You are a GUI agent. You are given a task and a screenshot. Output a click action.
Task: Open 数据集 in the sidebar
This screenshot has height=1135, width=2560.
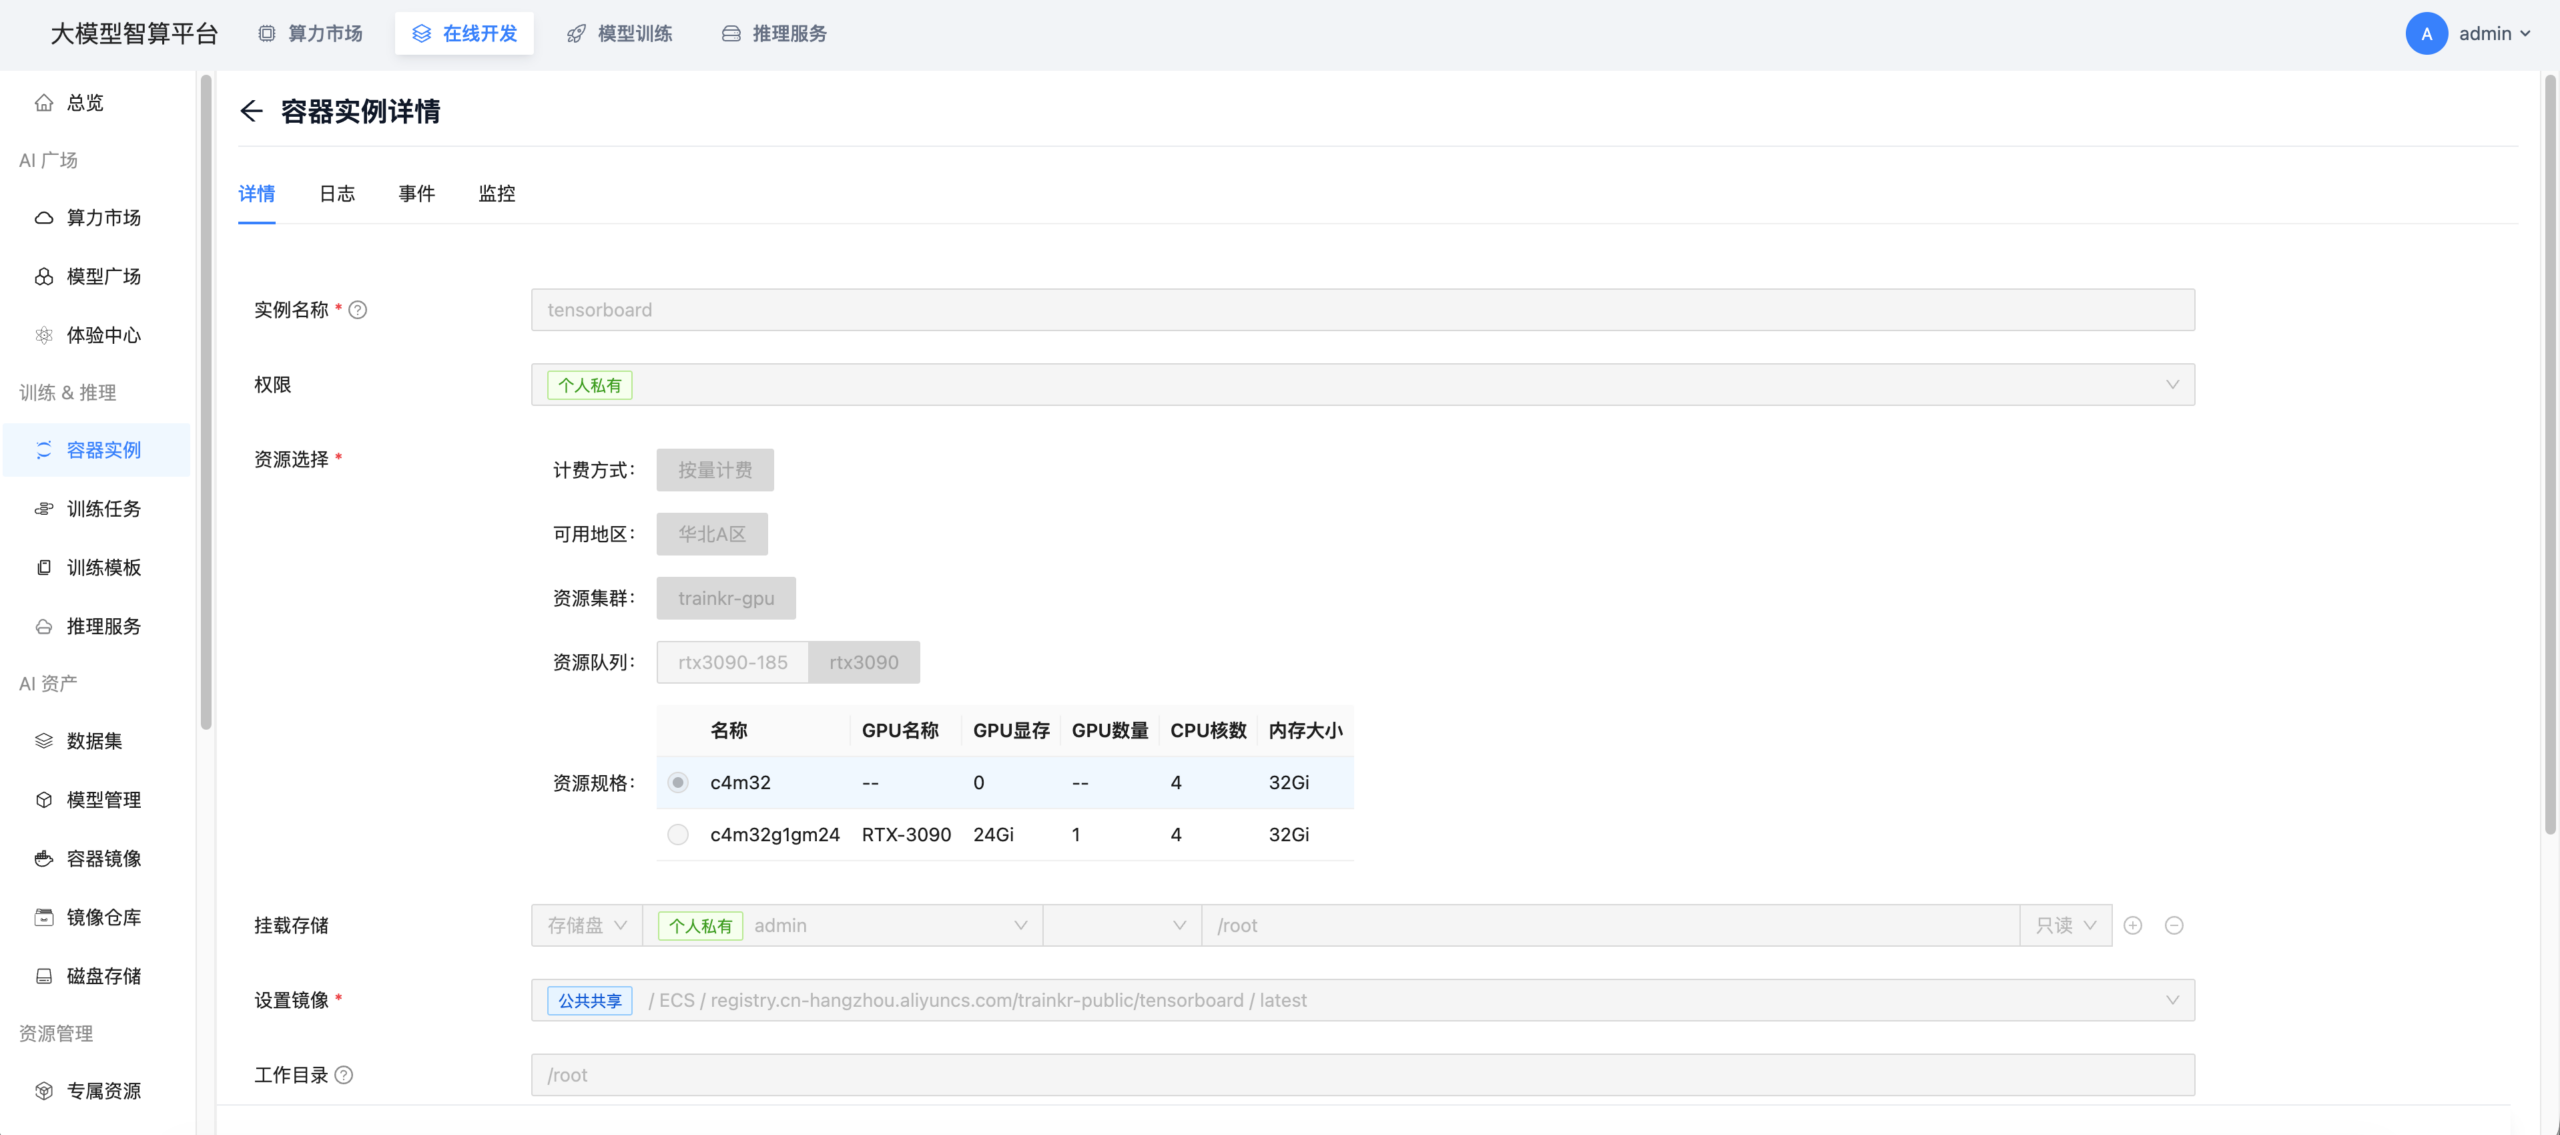(94, 741)
